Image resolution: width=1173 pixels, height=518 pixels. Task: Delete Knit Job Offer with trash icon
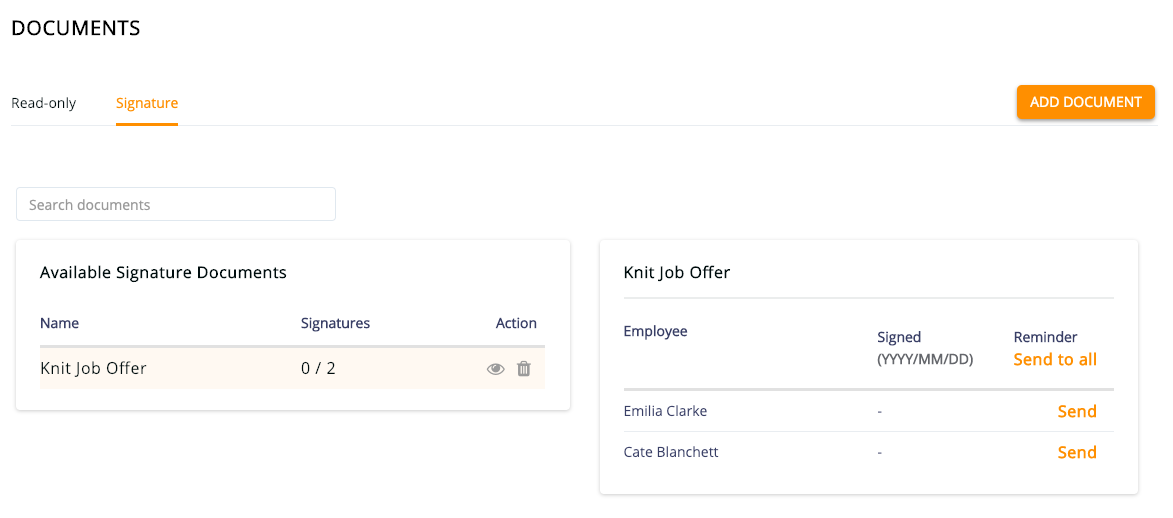[x=524, y=368]
